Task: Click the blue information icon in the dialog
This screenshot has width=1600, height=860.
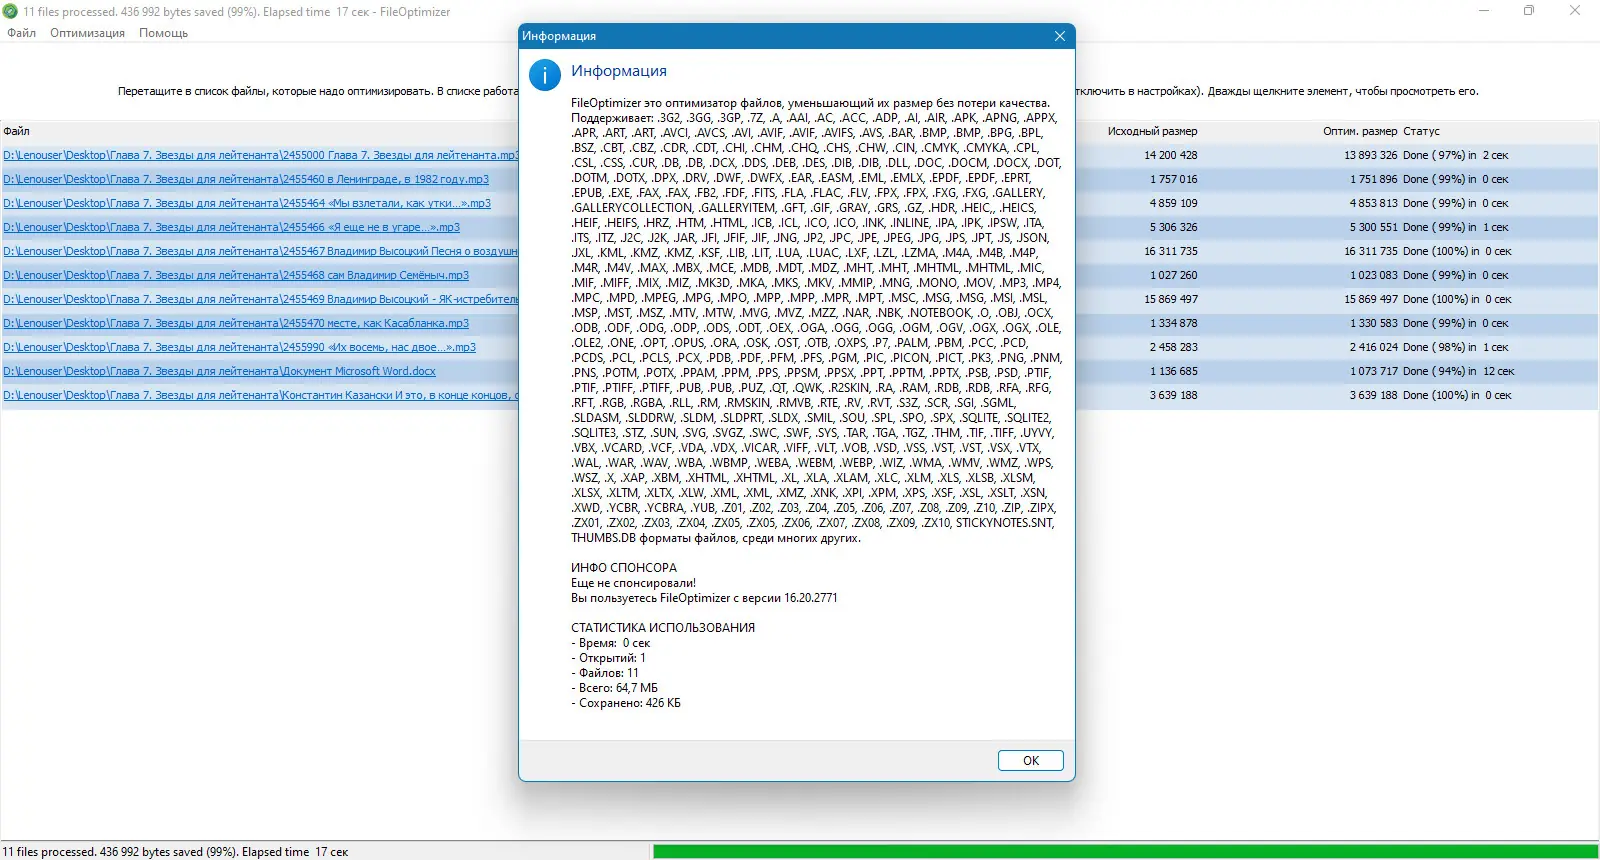Action: [x=545, y=75]
